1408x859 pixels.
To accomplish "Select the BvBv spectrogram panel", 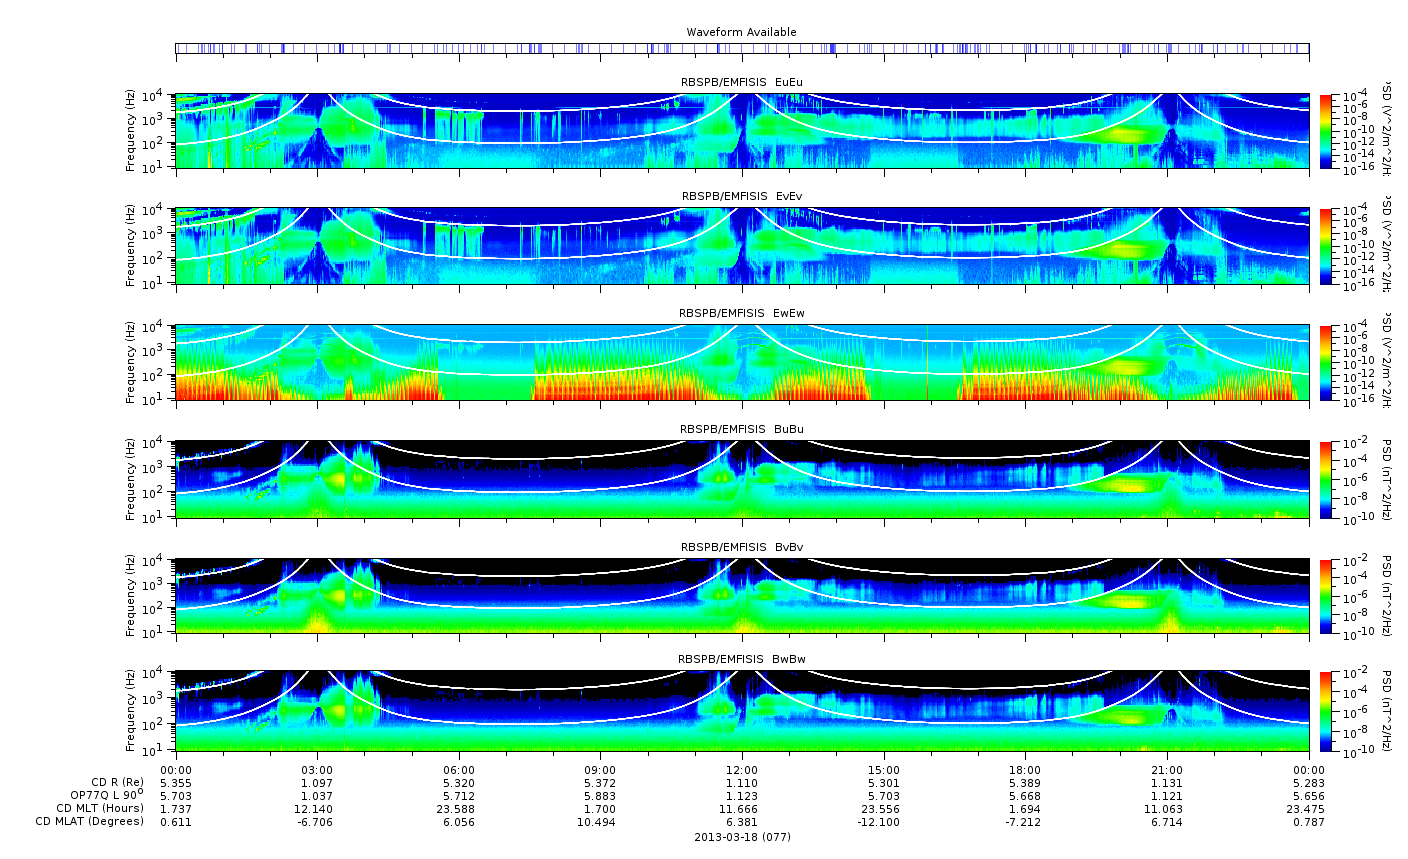I will pyautogui.click(x=742, y=596).
